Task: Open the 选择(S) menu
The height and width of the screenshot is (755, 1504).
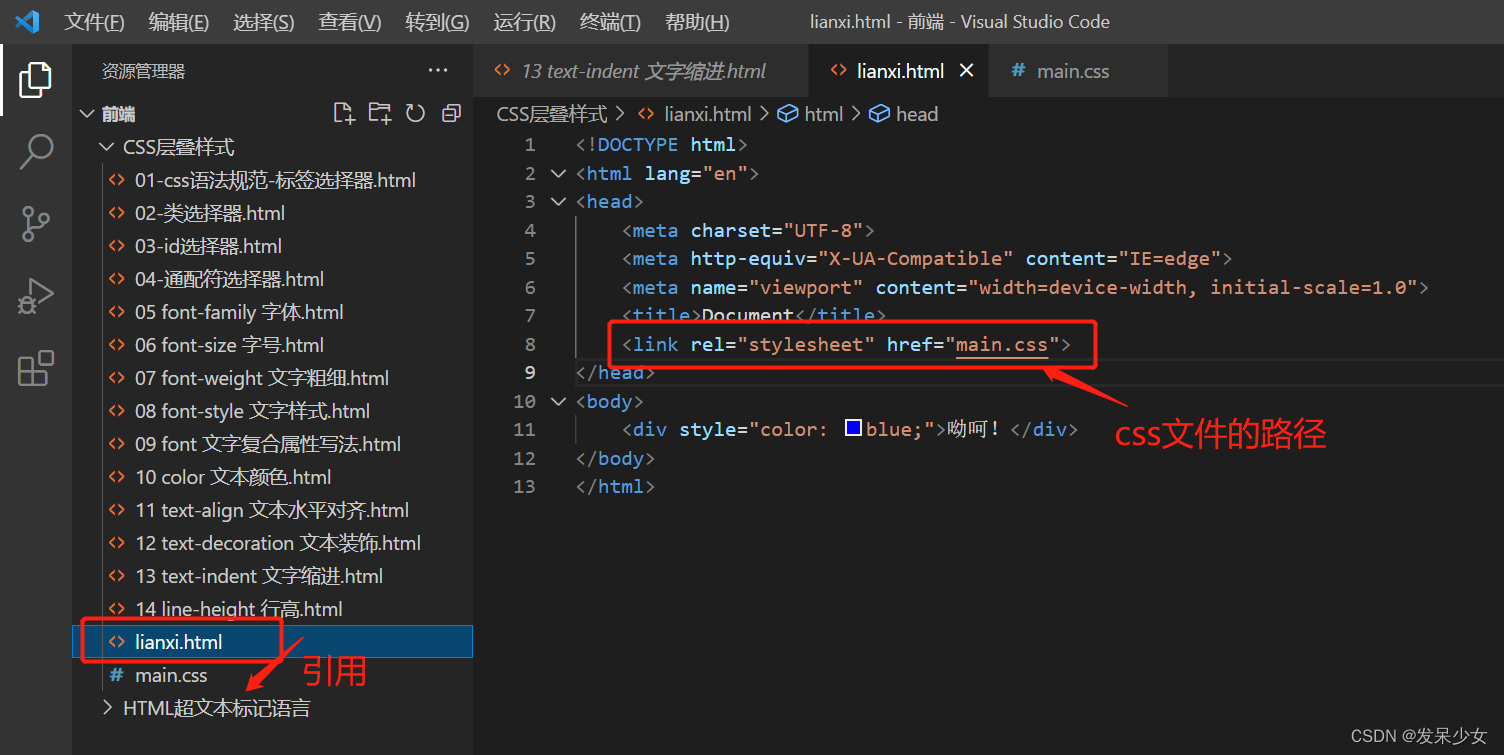Action: click(x=264, y=22)
